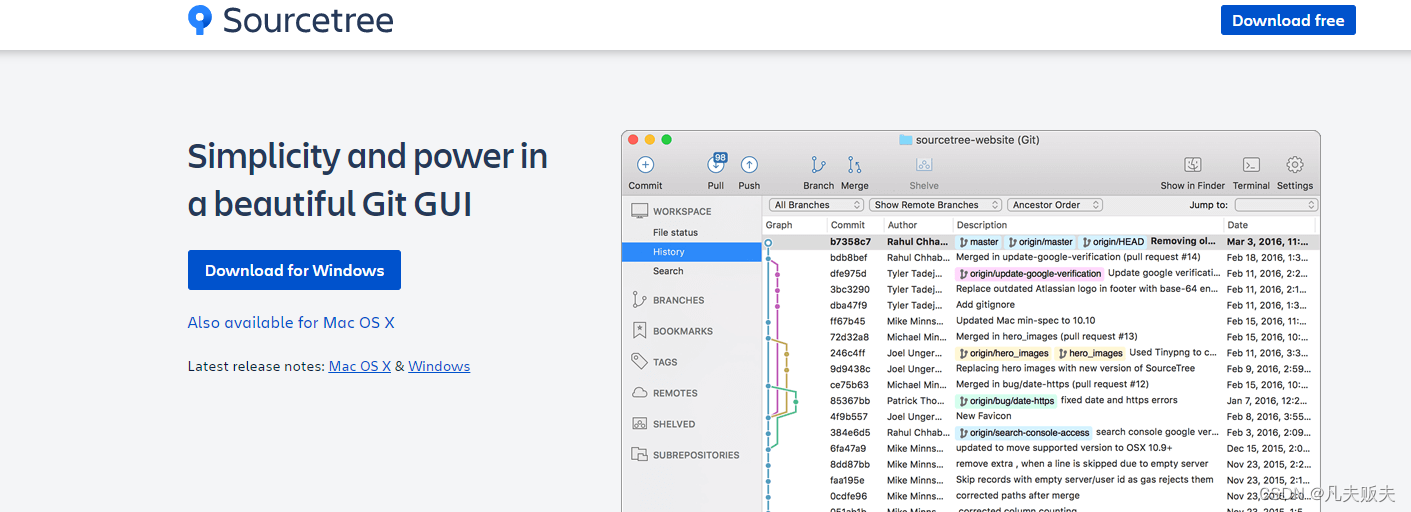Image resolution: width=1411 pixels, height=512 pixels.
Task: Click the folder icon beside sourcetree-website title
Action: (x=906, y=140)
